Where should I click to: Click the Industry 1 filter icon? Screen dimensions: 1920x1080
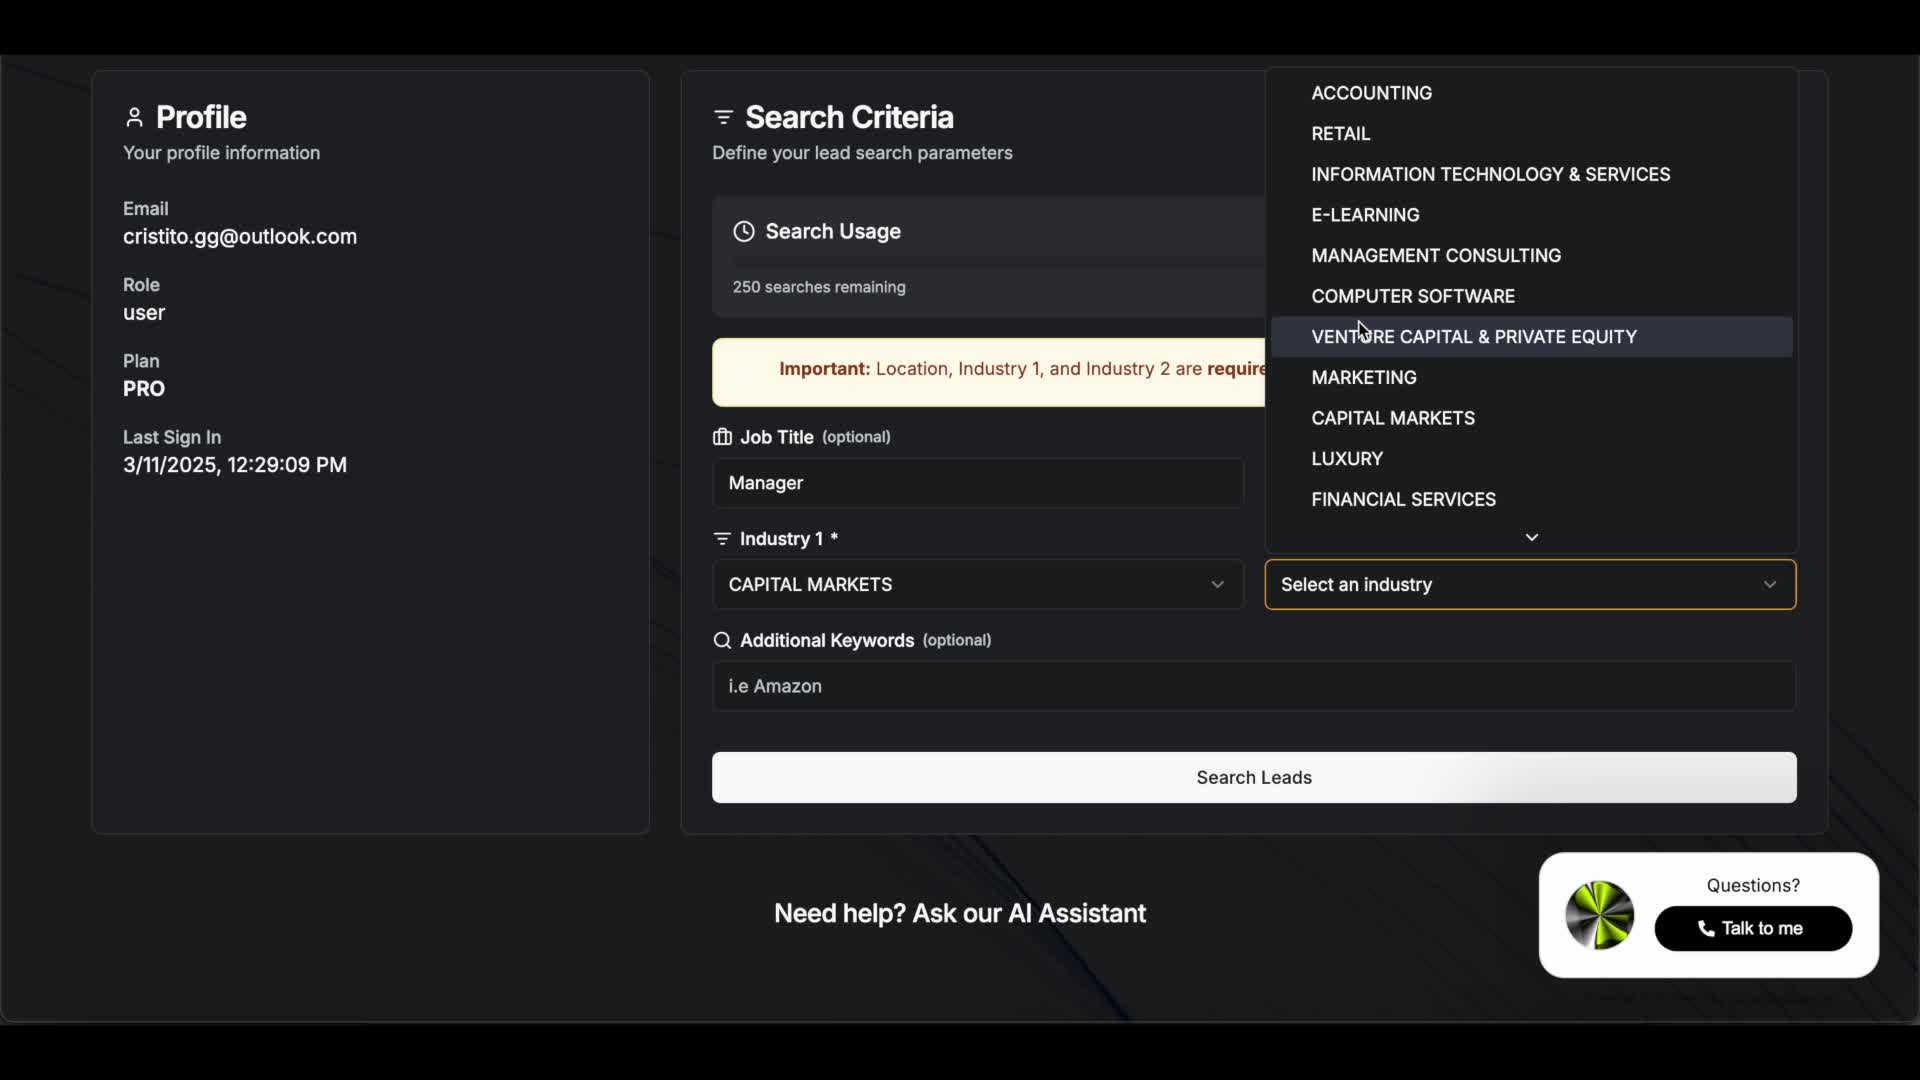[x=722, y=539]
